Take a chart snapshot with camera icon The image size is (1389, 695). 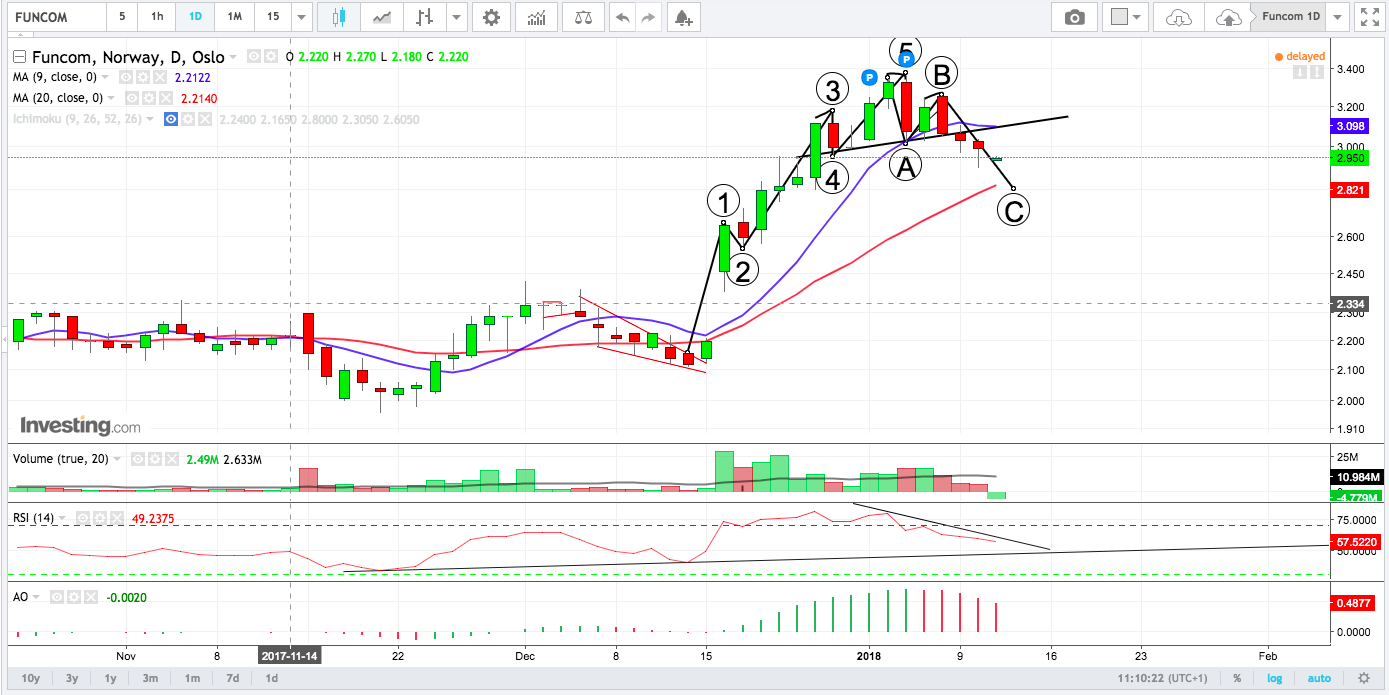tap(1074, 17)
